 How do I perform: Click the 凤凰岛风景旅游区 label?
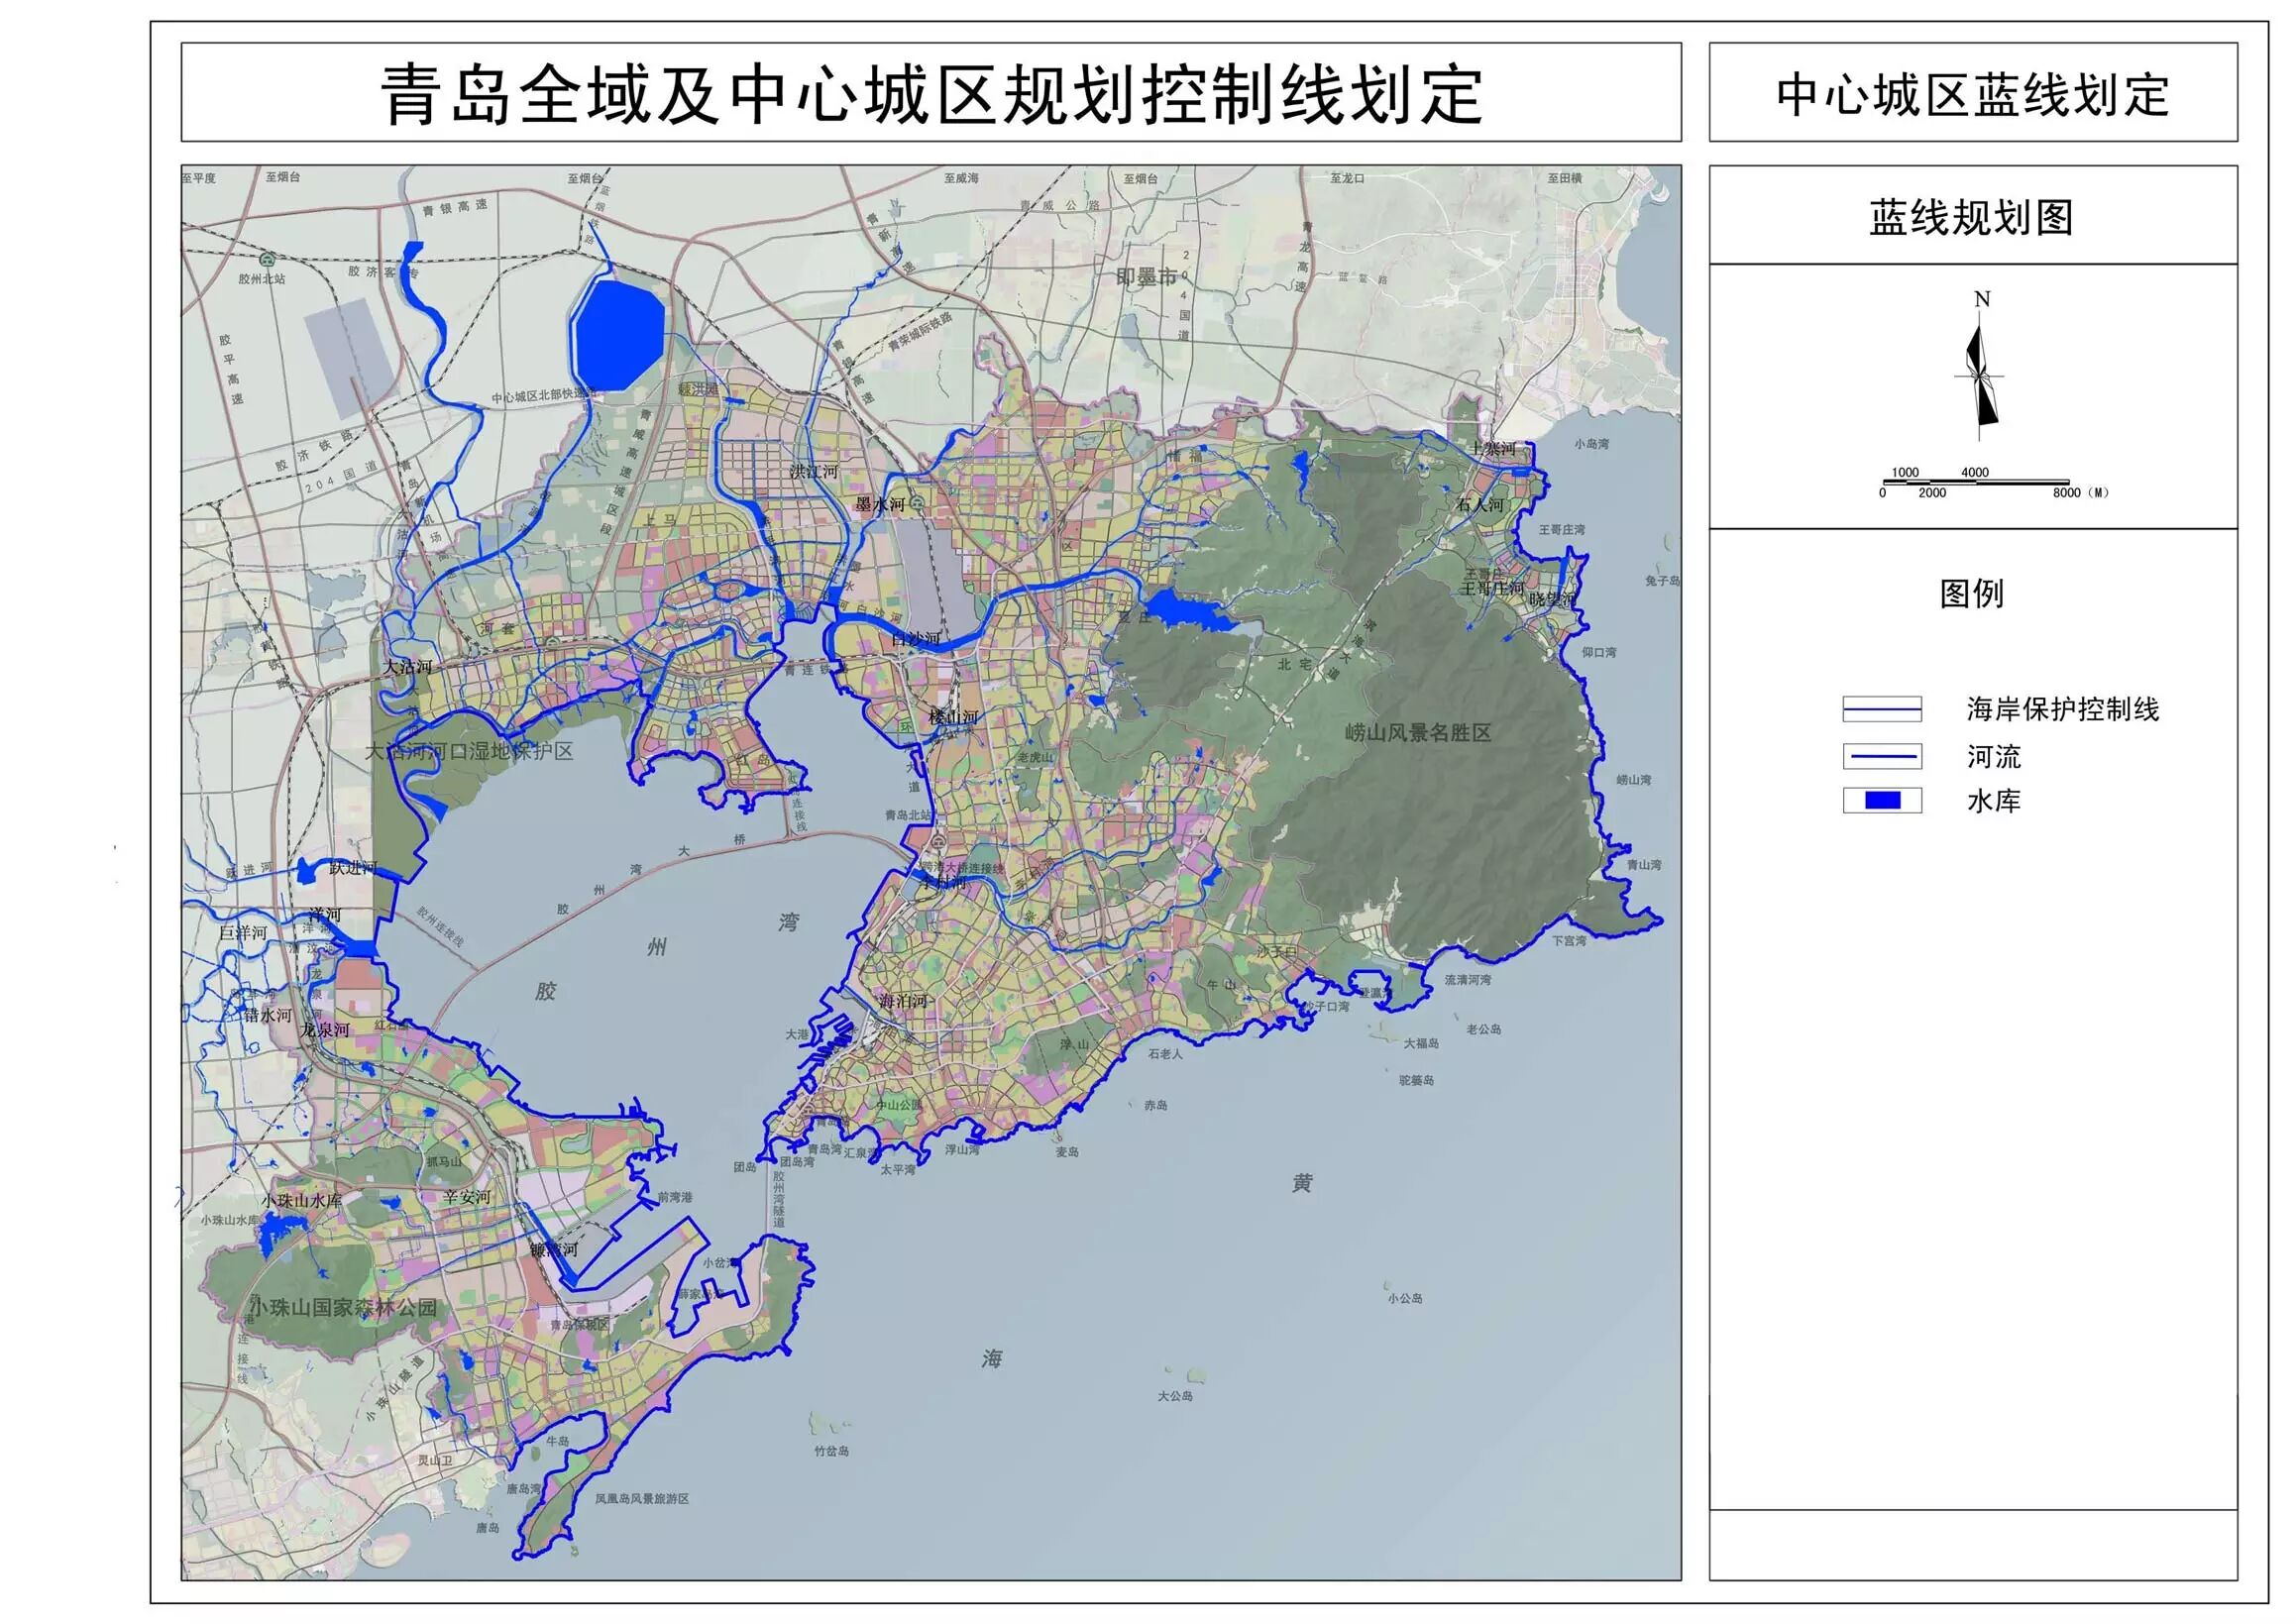[641, 1499]
